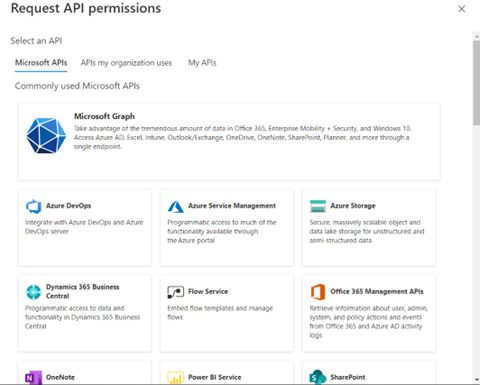This screenshot has width=480, height=385.
Task: Select the Flow Service icon
Action: (x=176, y=292)
